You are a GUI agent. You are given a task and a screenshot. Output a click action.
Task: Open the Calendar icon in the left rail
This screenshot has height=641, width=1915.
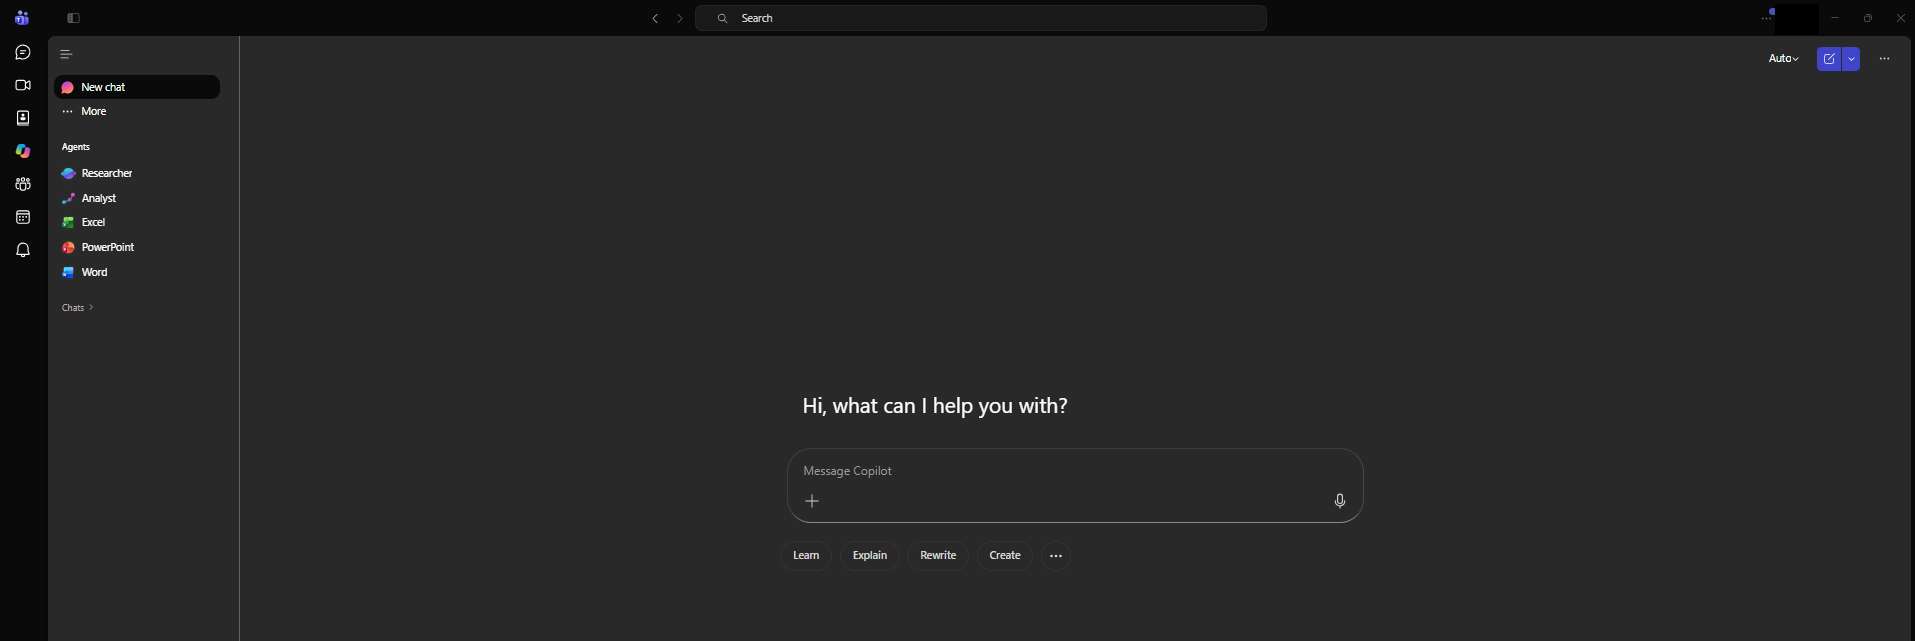(23, 217)
